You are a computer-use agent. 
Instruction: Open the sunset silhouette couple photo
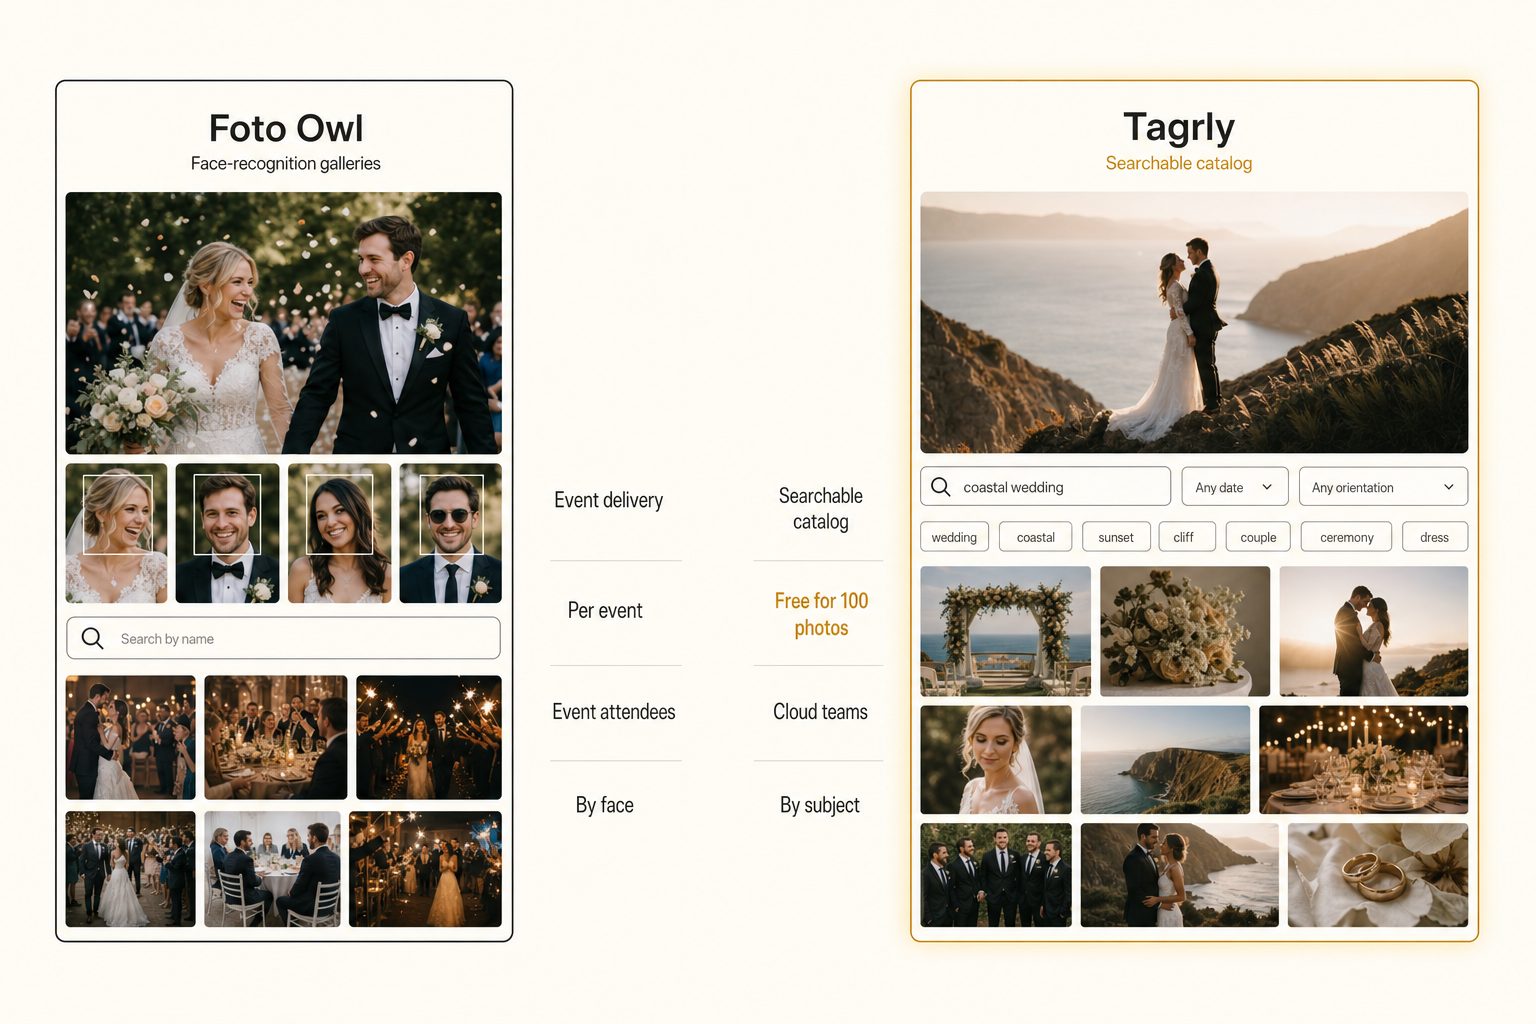1373,631
